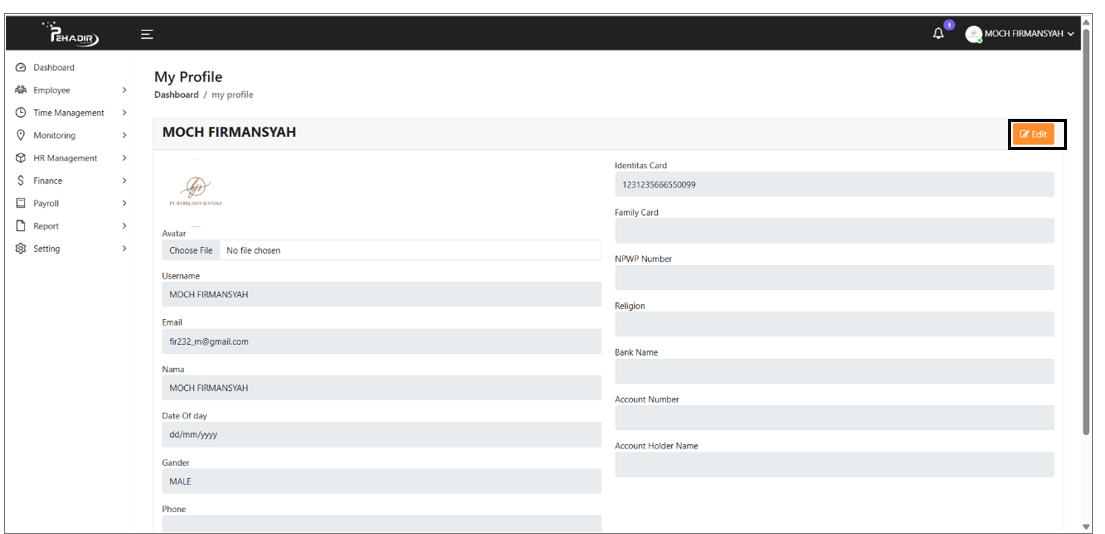Viewport: 1105px width, 534px height.
Task: Expand the HR Management chevron
Action: [x=124, y=159]
